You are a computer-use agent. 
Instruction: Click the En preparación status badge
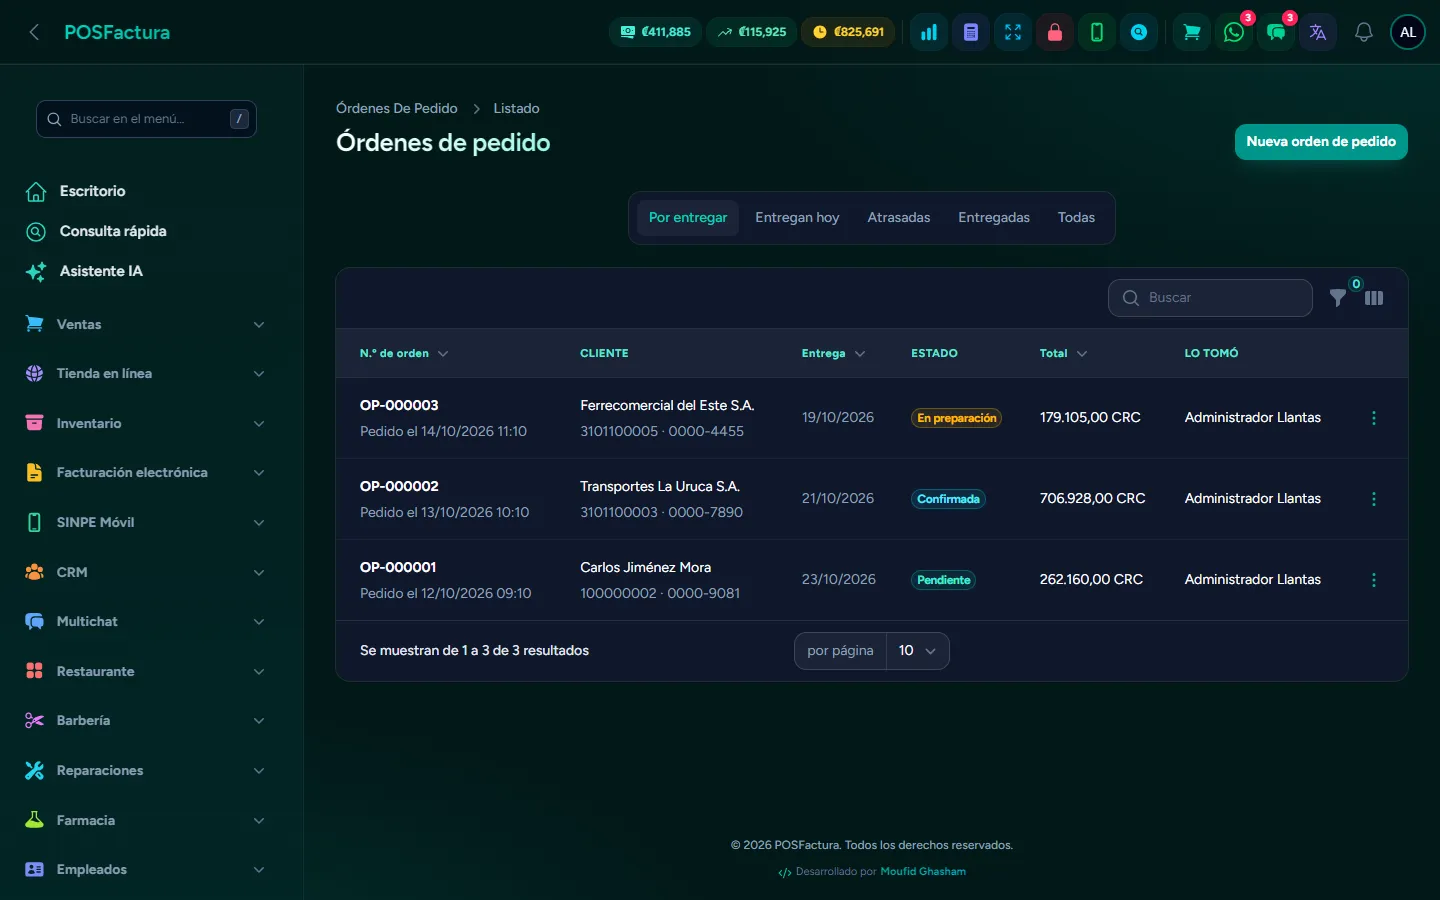tap(957, 418)
